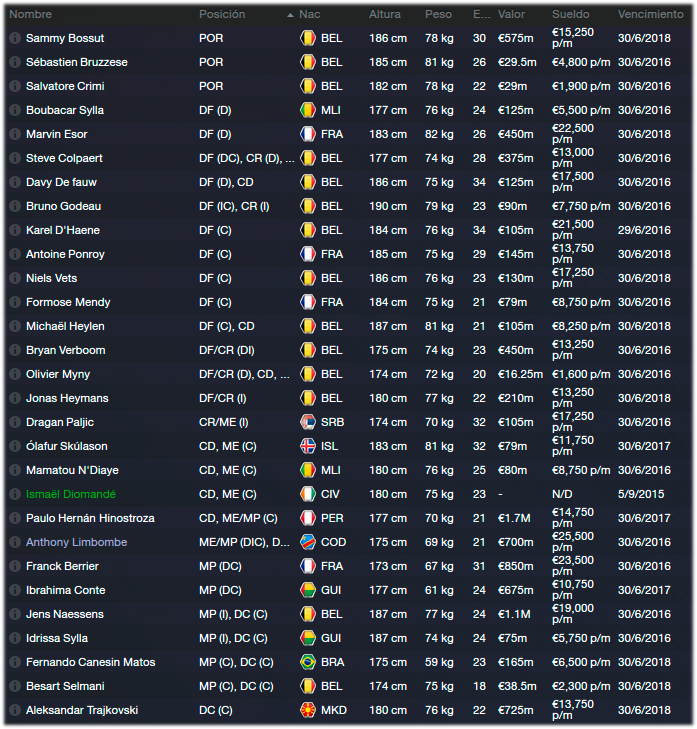Screen dimensions: 697x729
Task: Sort by Peso column header
Action: (x=438, y=14)
